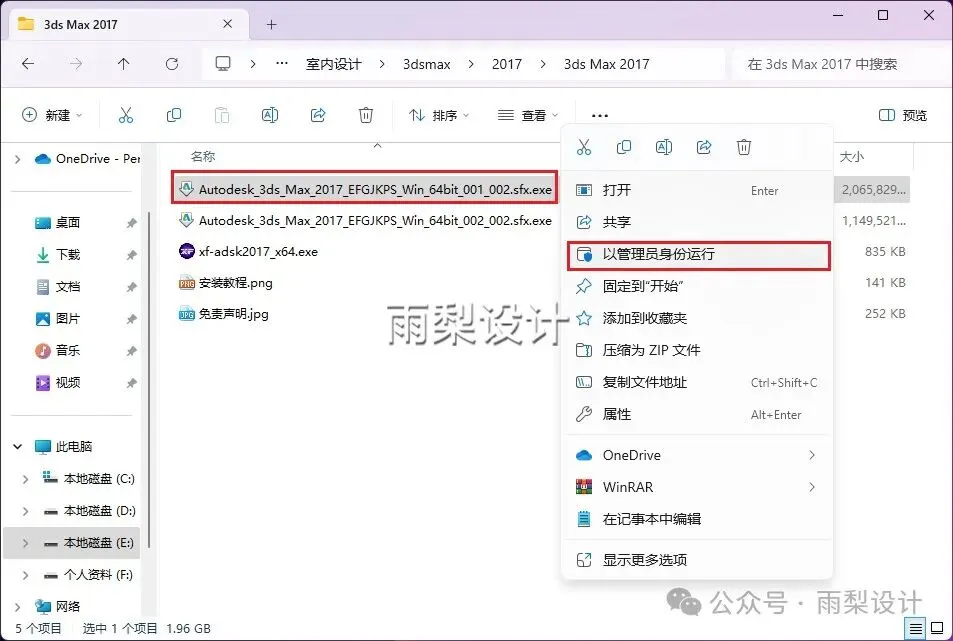
Task: Go up one folder level
Action: click(123, 64)
